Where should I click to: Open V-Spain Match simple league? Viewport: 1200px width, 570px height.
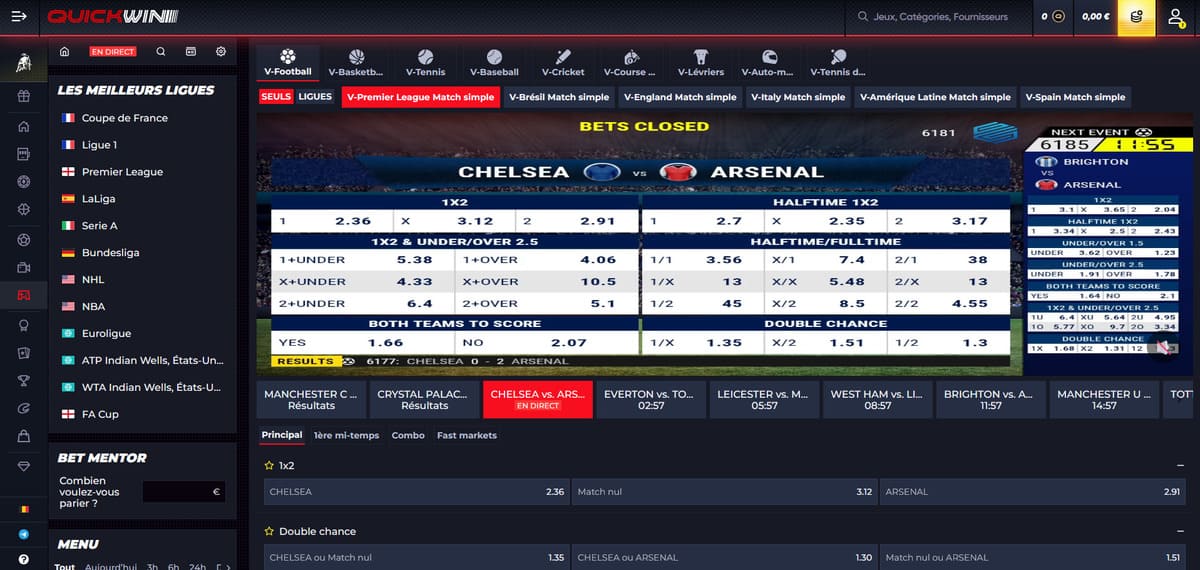(1077, 97)
